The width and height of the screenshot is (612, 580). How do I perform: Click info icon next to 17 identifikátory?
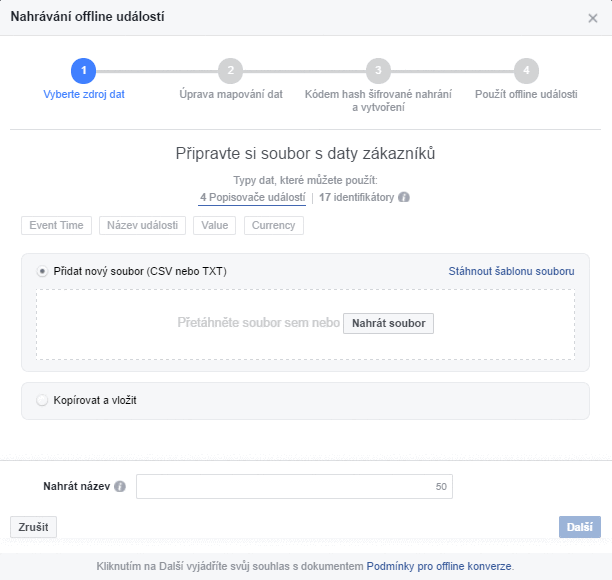[404, 198]
